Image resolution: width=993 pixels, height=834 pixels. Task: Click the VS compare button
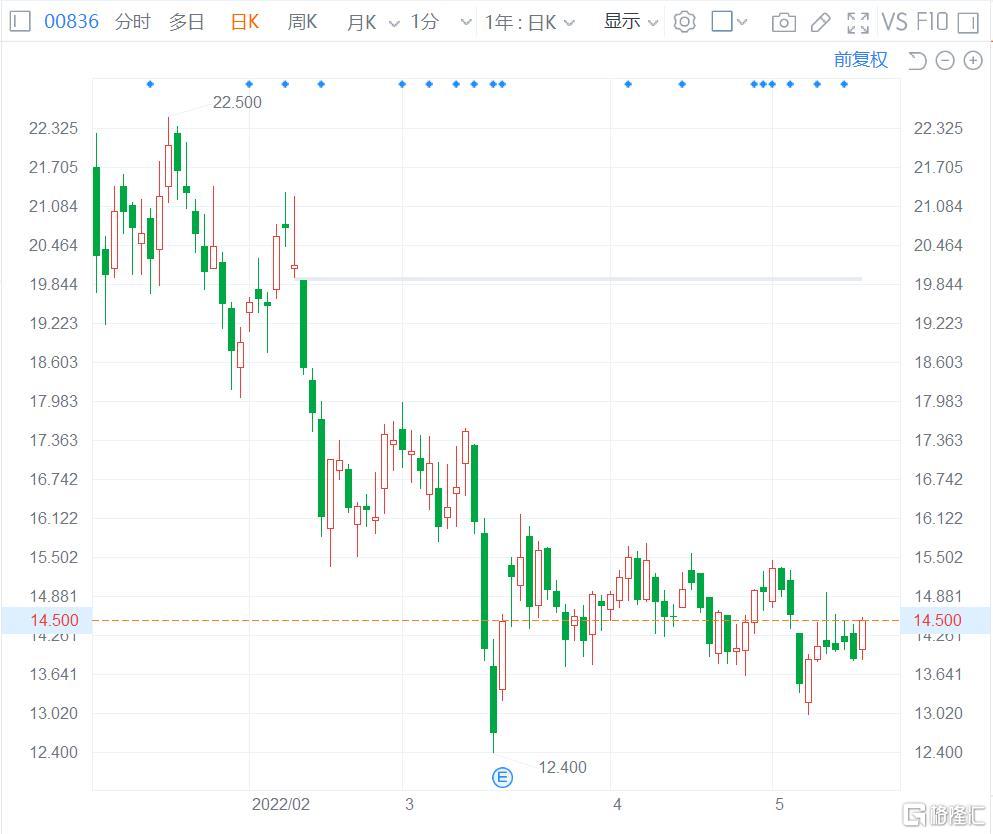coord(894,22)
